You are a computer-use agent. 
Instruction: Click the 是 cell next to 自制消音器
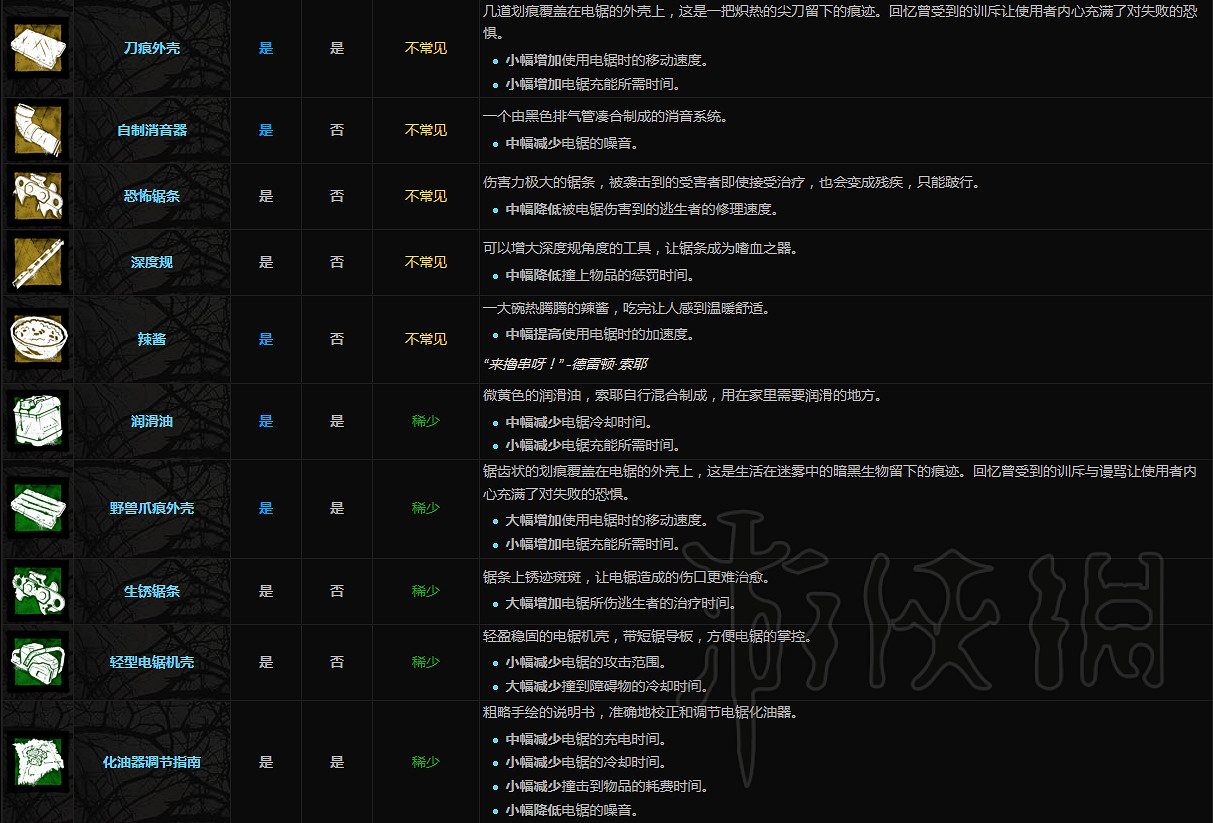coord(265,130)
